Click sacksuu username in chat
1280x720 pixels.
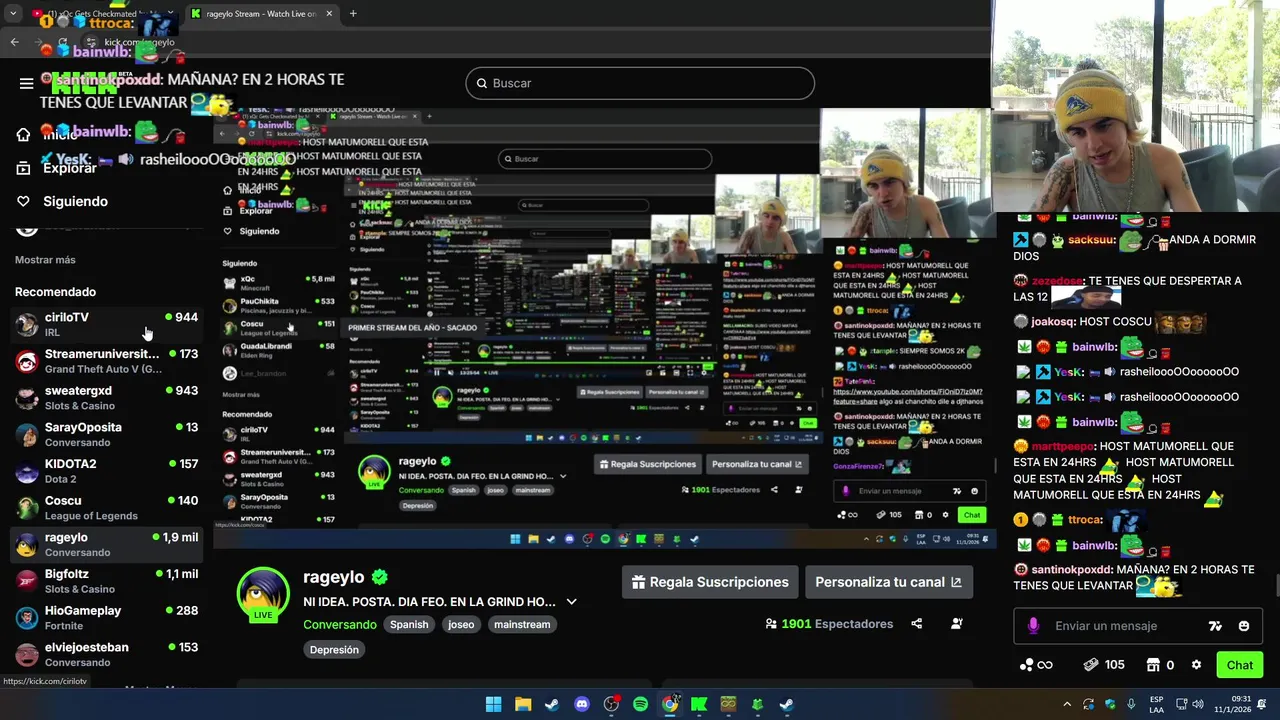pyautogui.click(x=1090, y=240)
